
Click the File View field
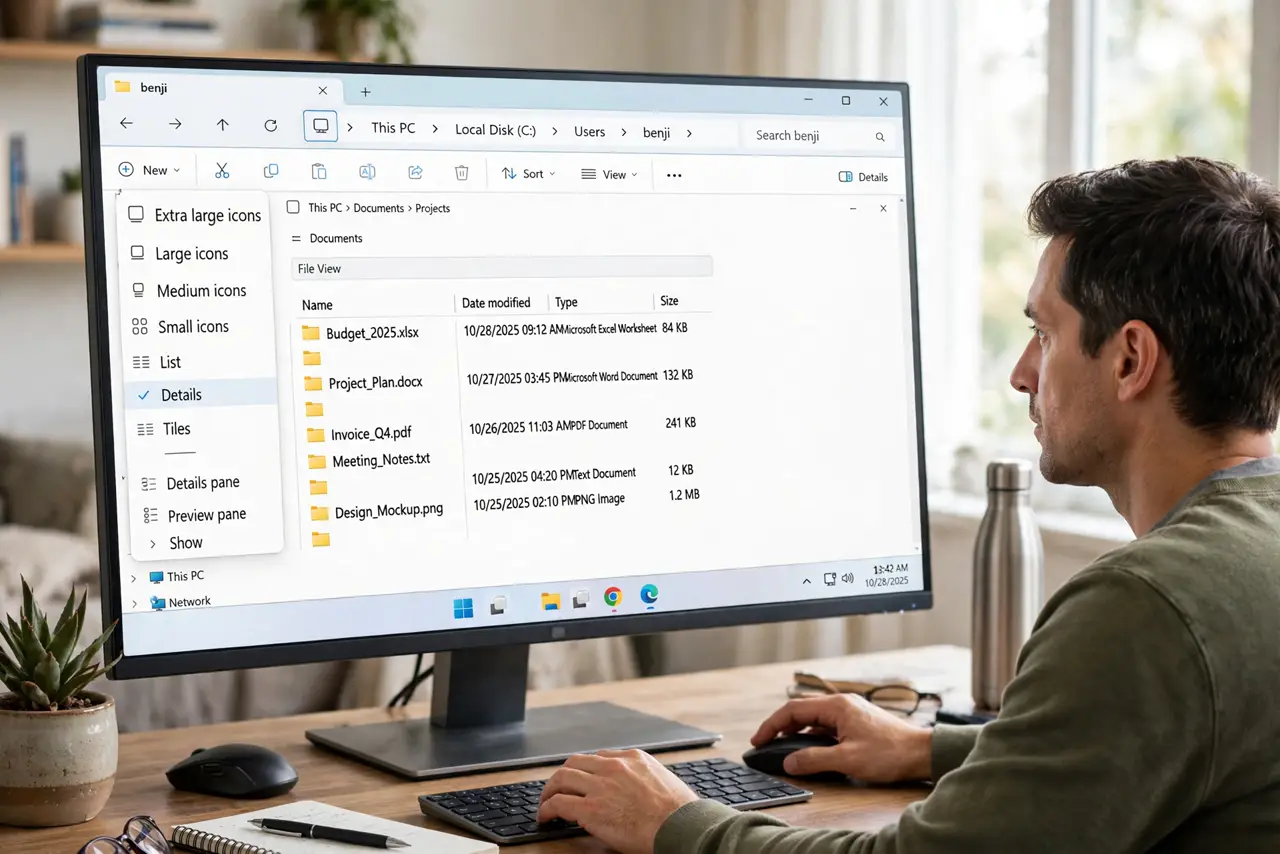tap(502, 268)
